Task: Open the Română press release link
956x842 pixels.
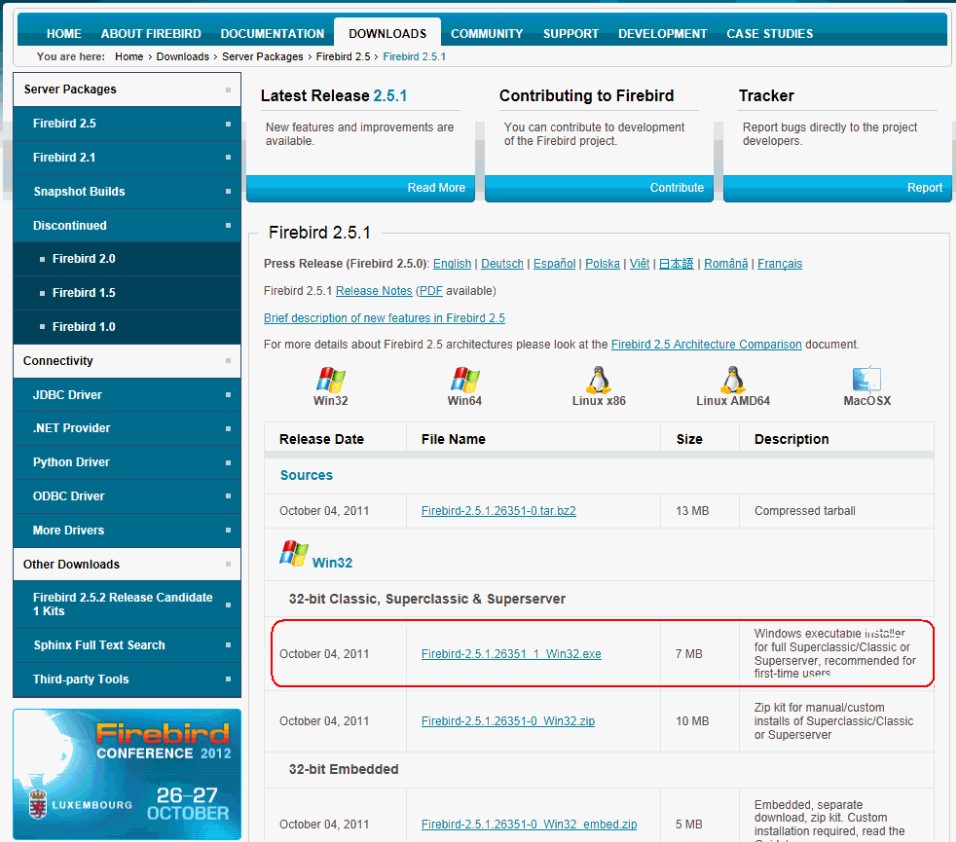Action: click(x=726, y=264)
